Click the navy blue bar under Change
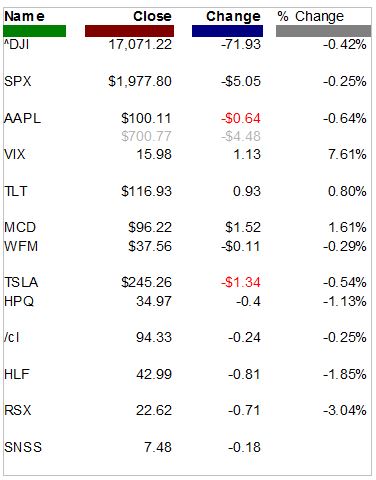Viewport: 376px width, 480px height. (227, 31)
